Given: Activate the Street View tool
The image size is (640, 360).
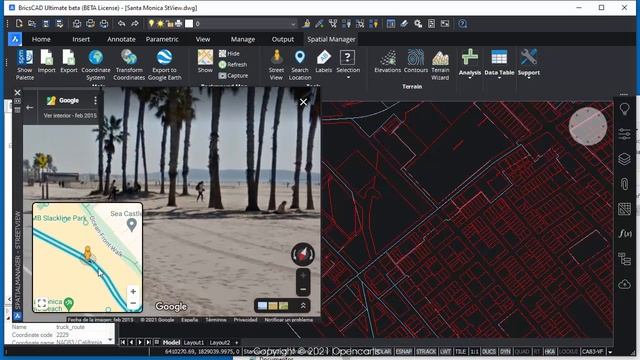Looking at the screenshot, I should click(276, 64).
